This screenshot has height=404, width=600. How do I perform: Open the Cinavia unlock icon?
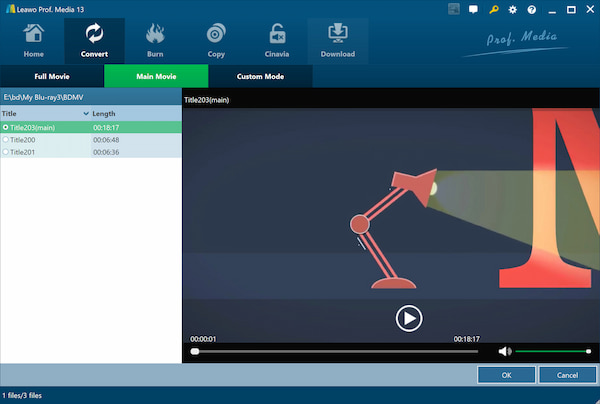[277, 33]
